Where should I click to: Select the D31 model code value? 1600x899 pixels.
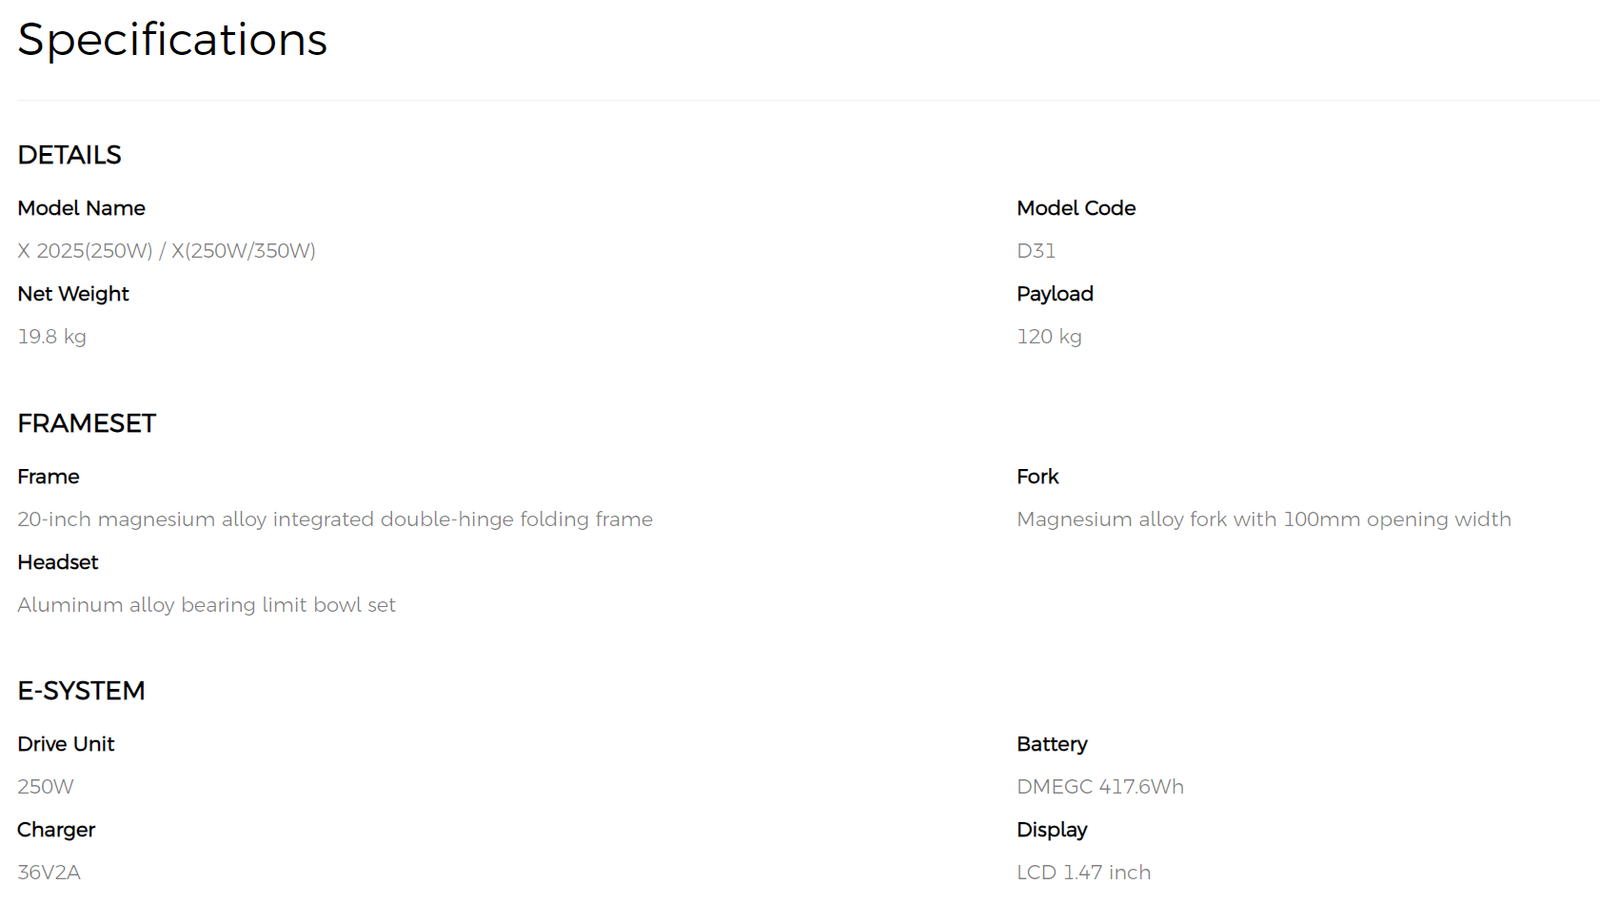pos(1036,251)
